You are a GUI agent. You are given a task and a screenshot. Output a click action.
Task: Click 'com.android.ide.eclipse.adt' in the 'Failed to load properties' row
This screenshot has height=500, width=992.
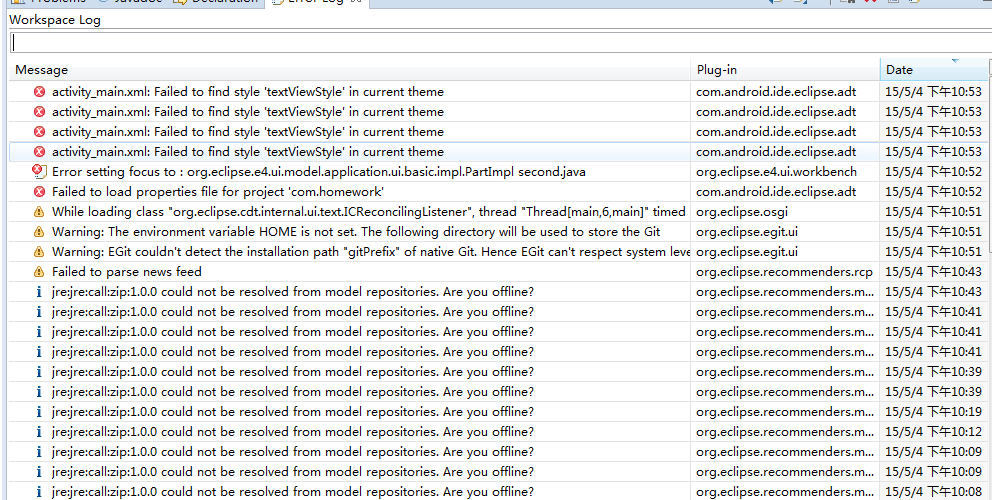776,191
